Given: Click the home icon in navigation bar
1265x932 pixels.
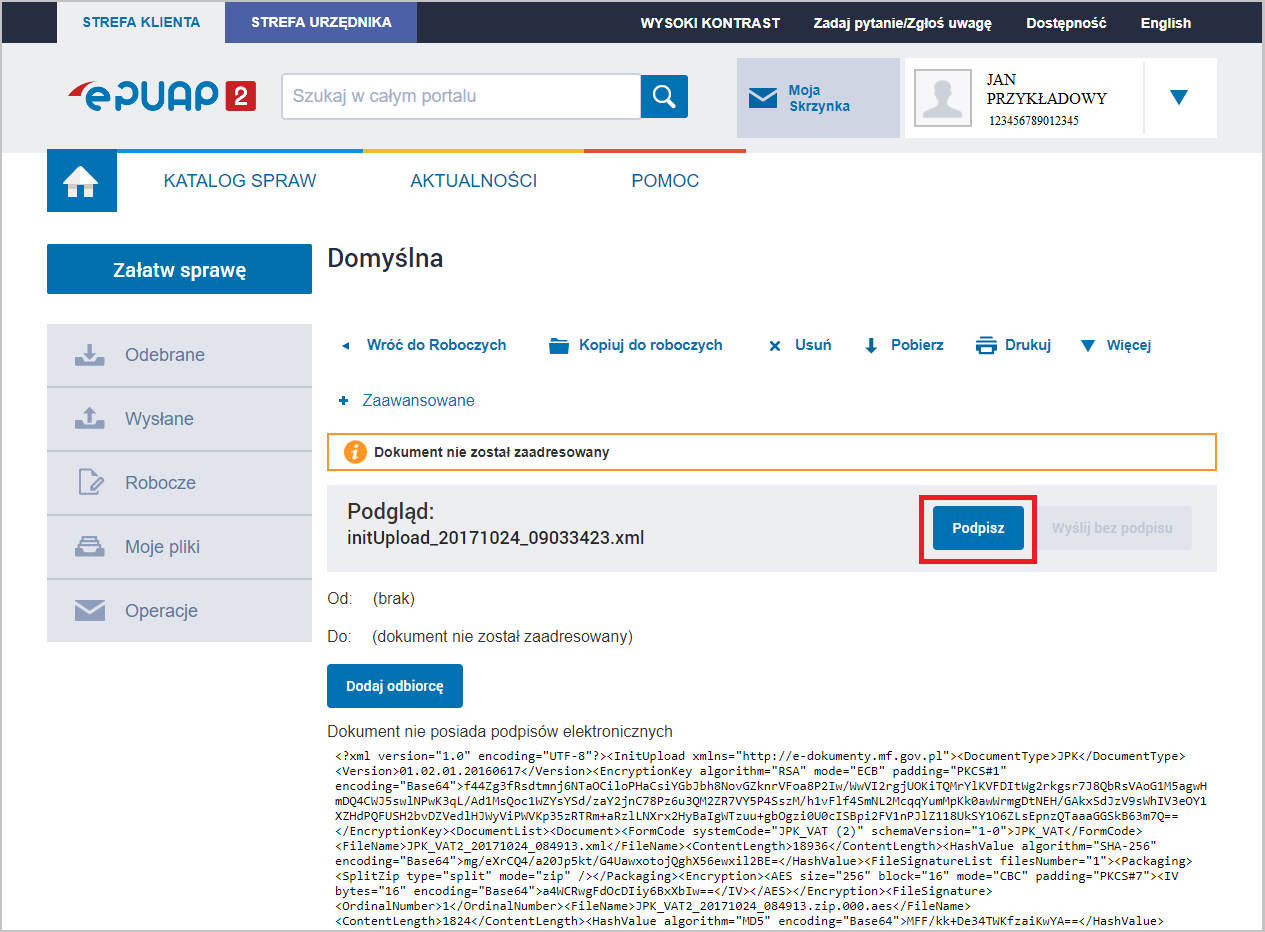Looking at the screenshot, I should 81,180.
